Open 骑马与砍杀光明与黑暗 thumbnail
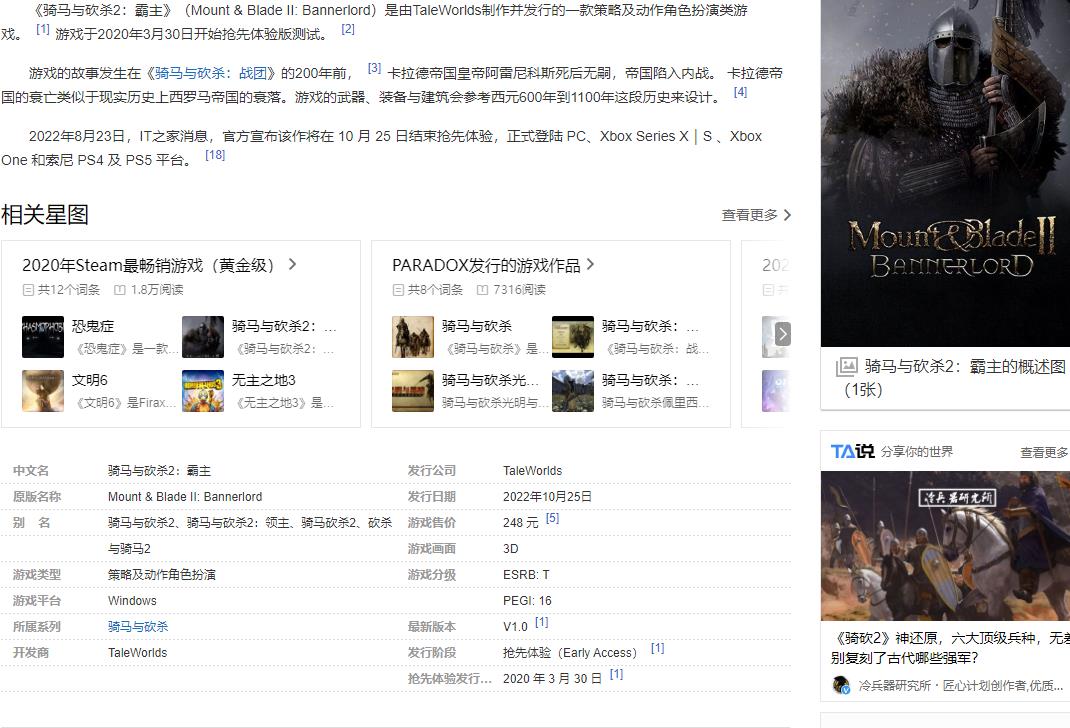 pos(413,391)
